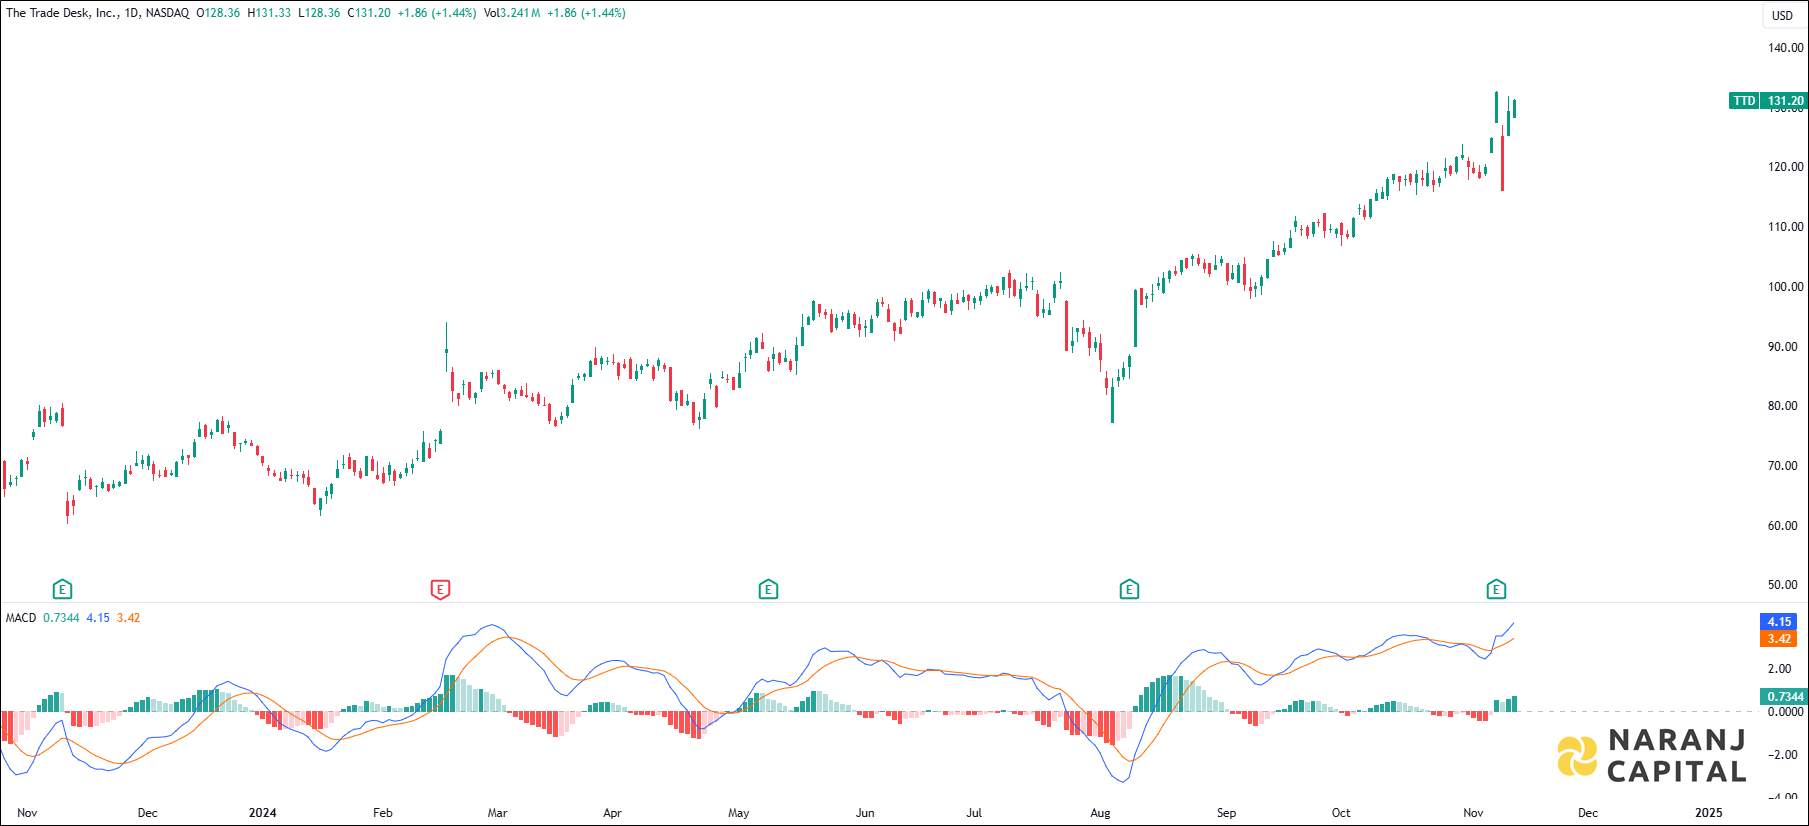Viewport: 1809px width, 826px height.
Task: Open the USD currency selector
Action: click(1782, 15)
